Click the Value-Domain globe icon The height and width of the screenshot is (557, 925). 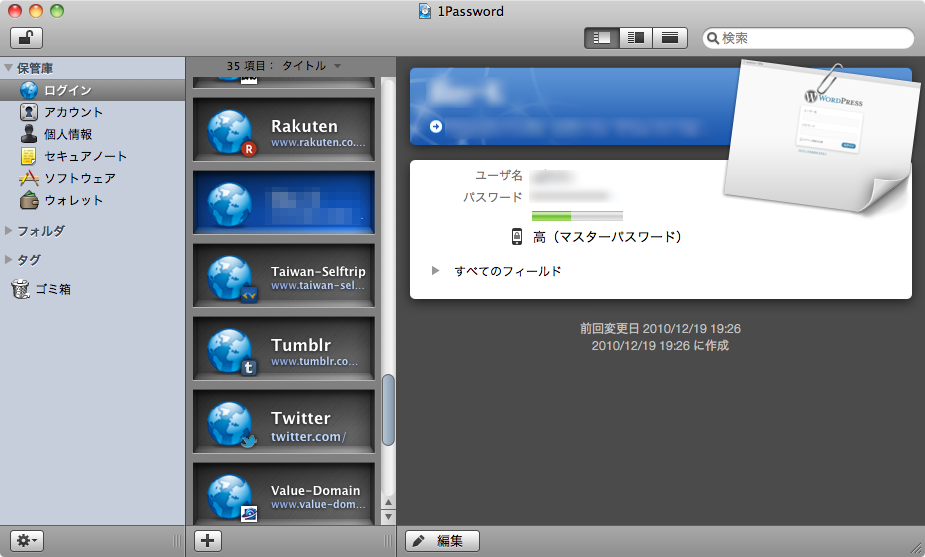click(230, 497)
